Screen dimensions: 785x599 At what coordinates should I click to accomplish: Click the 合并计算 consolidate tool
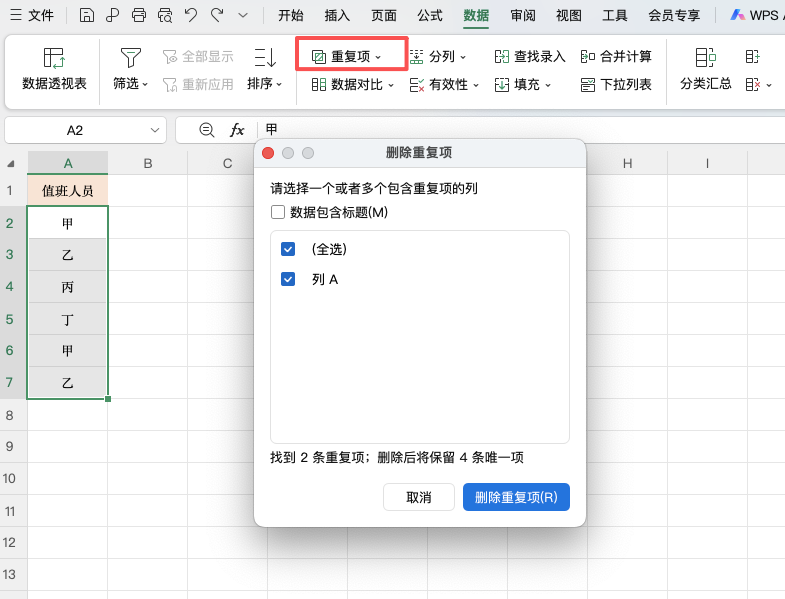pyautogui.click(x=616, y=57)
